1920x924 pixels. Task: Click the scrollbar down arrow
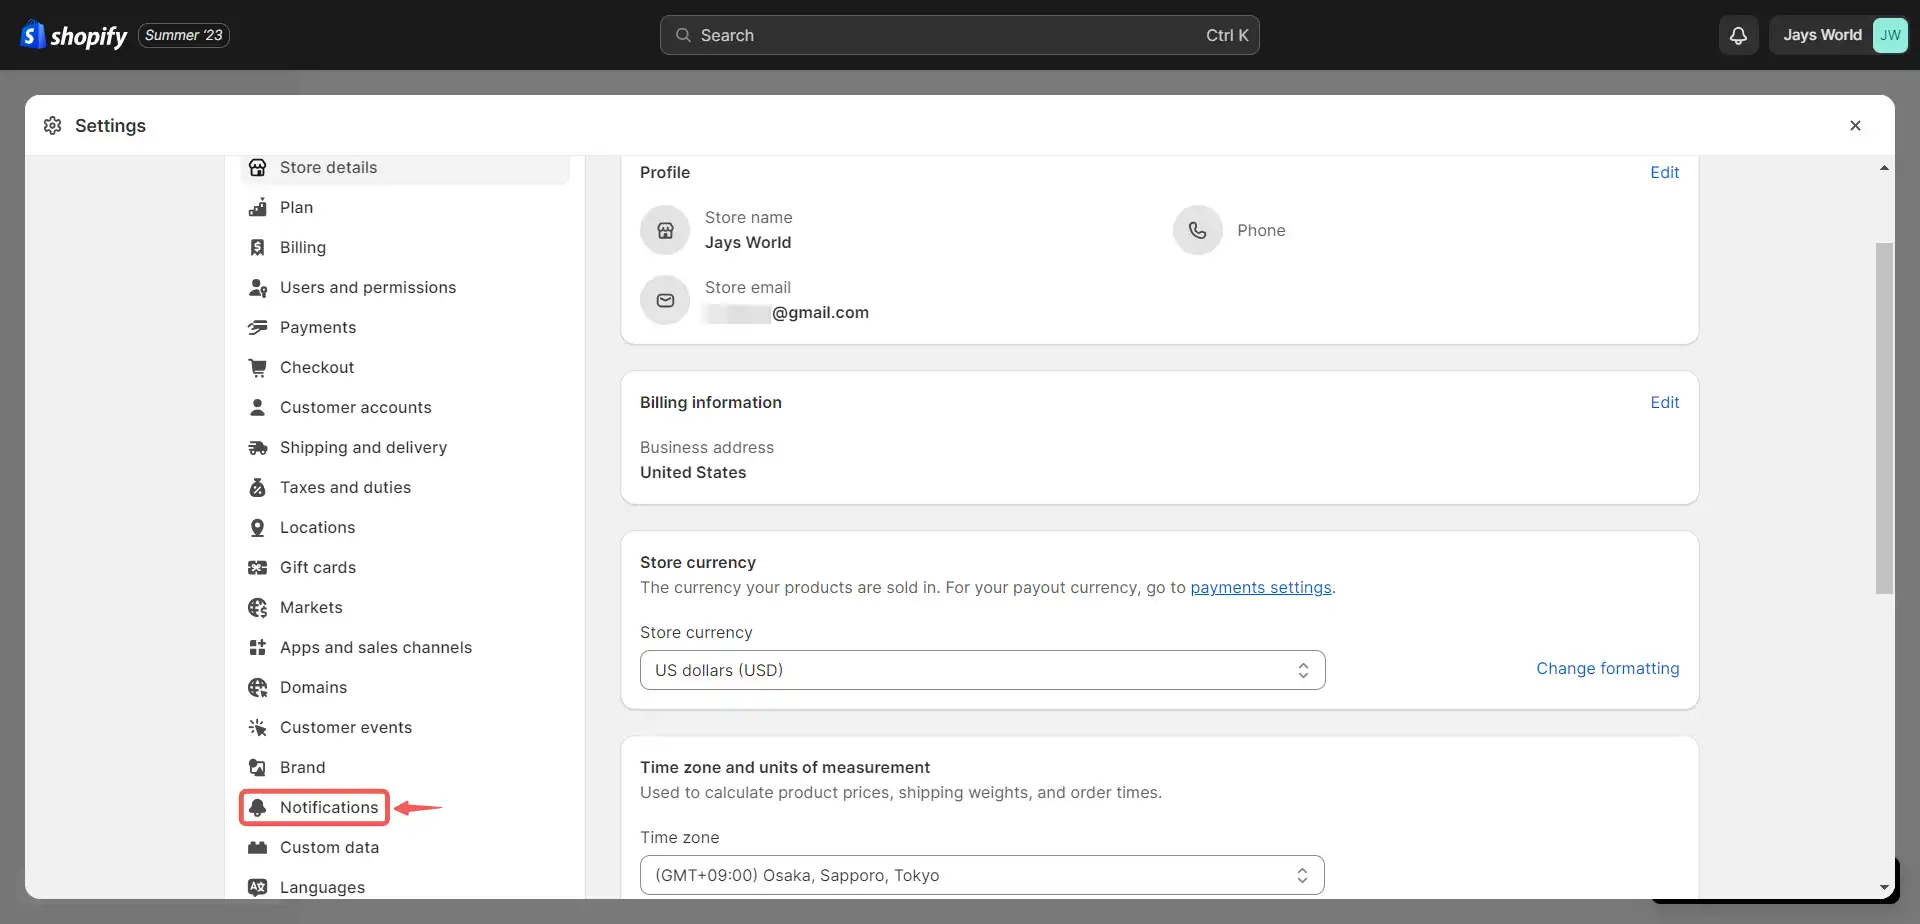pos(1884,887)
